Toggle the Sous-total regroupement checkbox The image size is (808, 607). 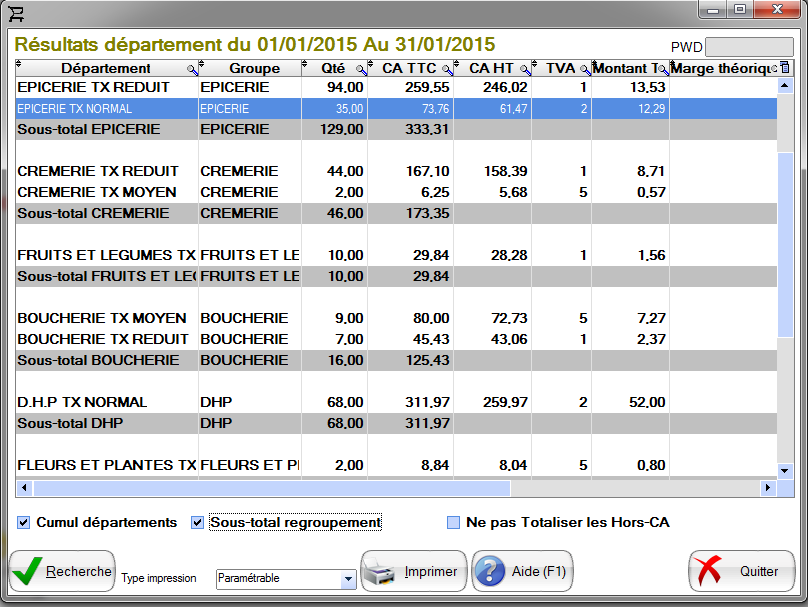[197, 522]
